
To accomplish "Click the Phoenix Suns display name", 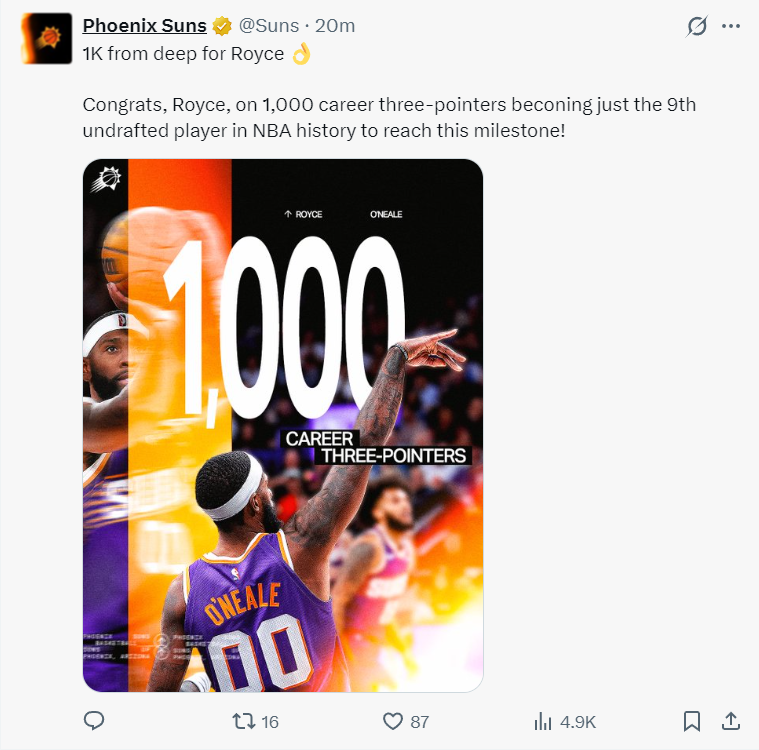I will (x=144, y=25).
